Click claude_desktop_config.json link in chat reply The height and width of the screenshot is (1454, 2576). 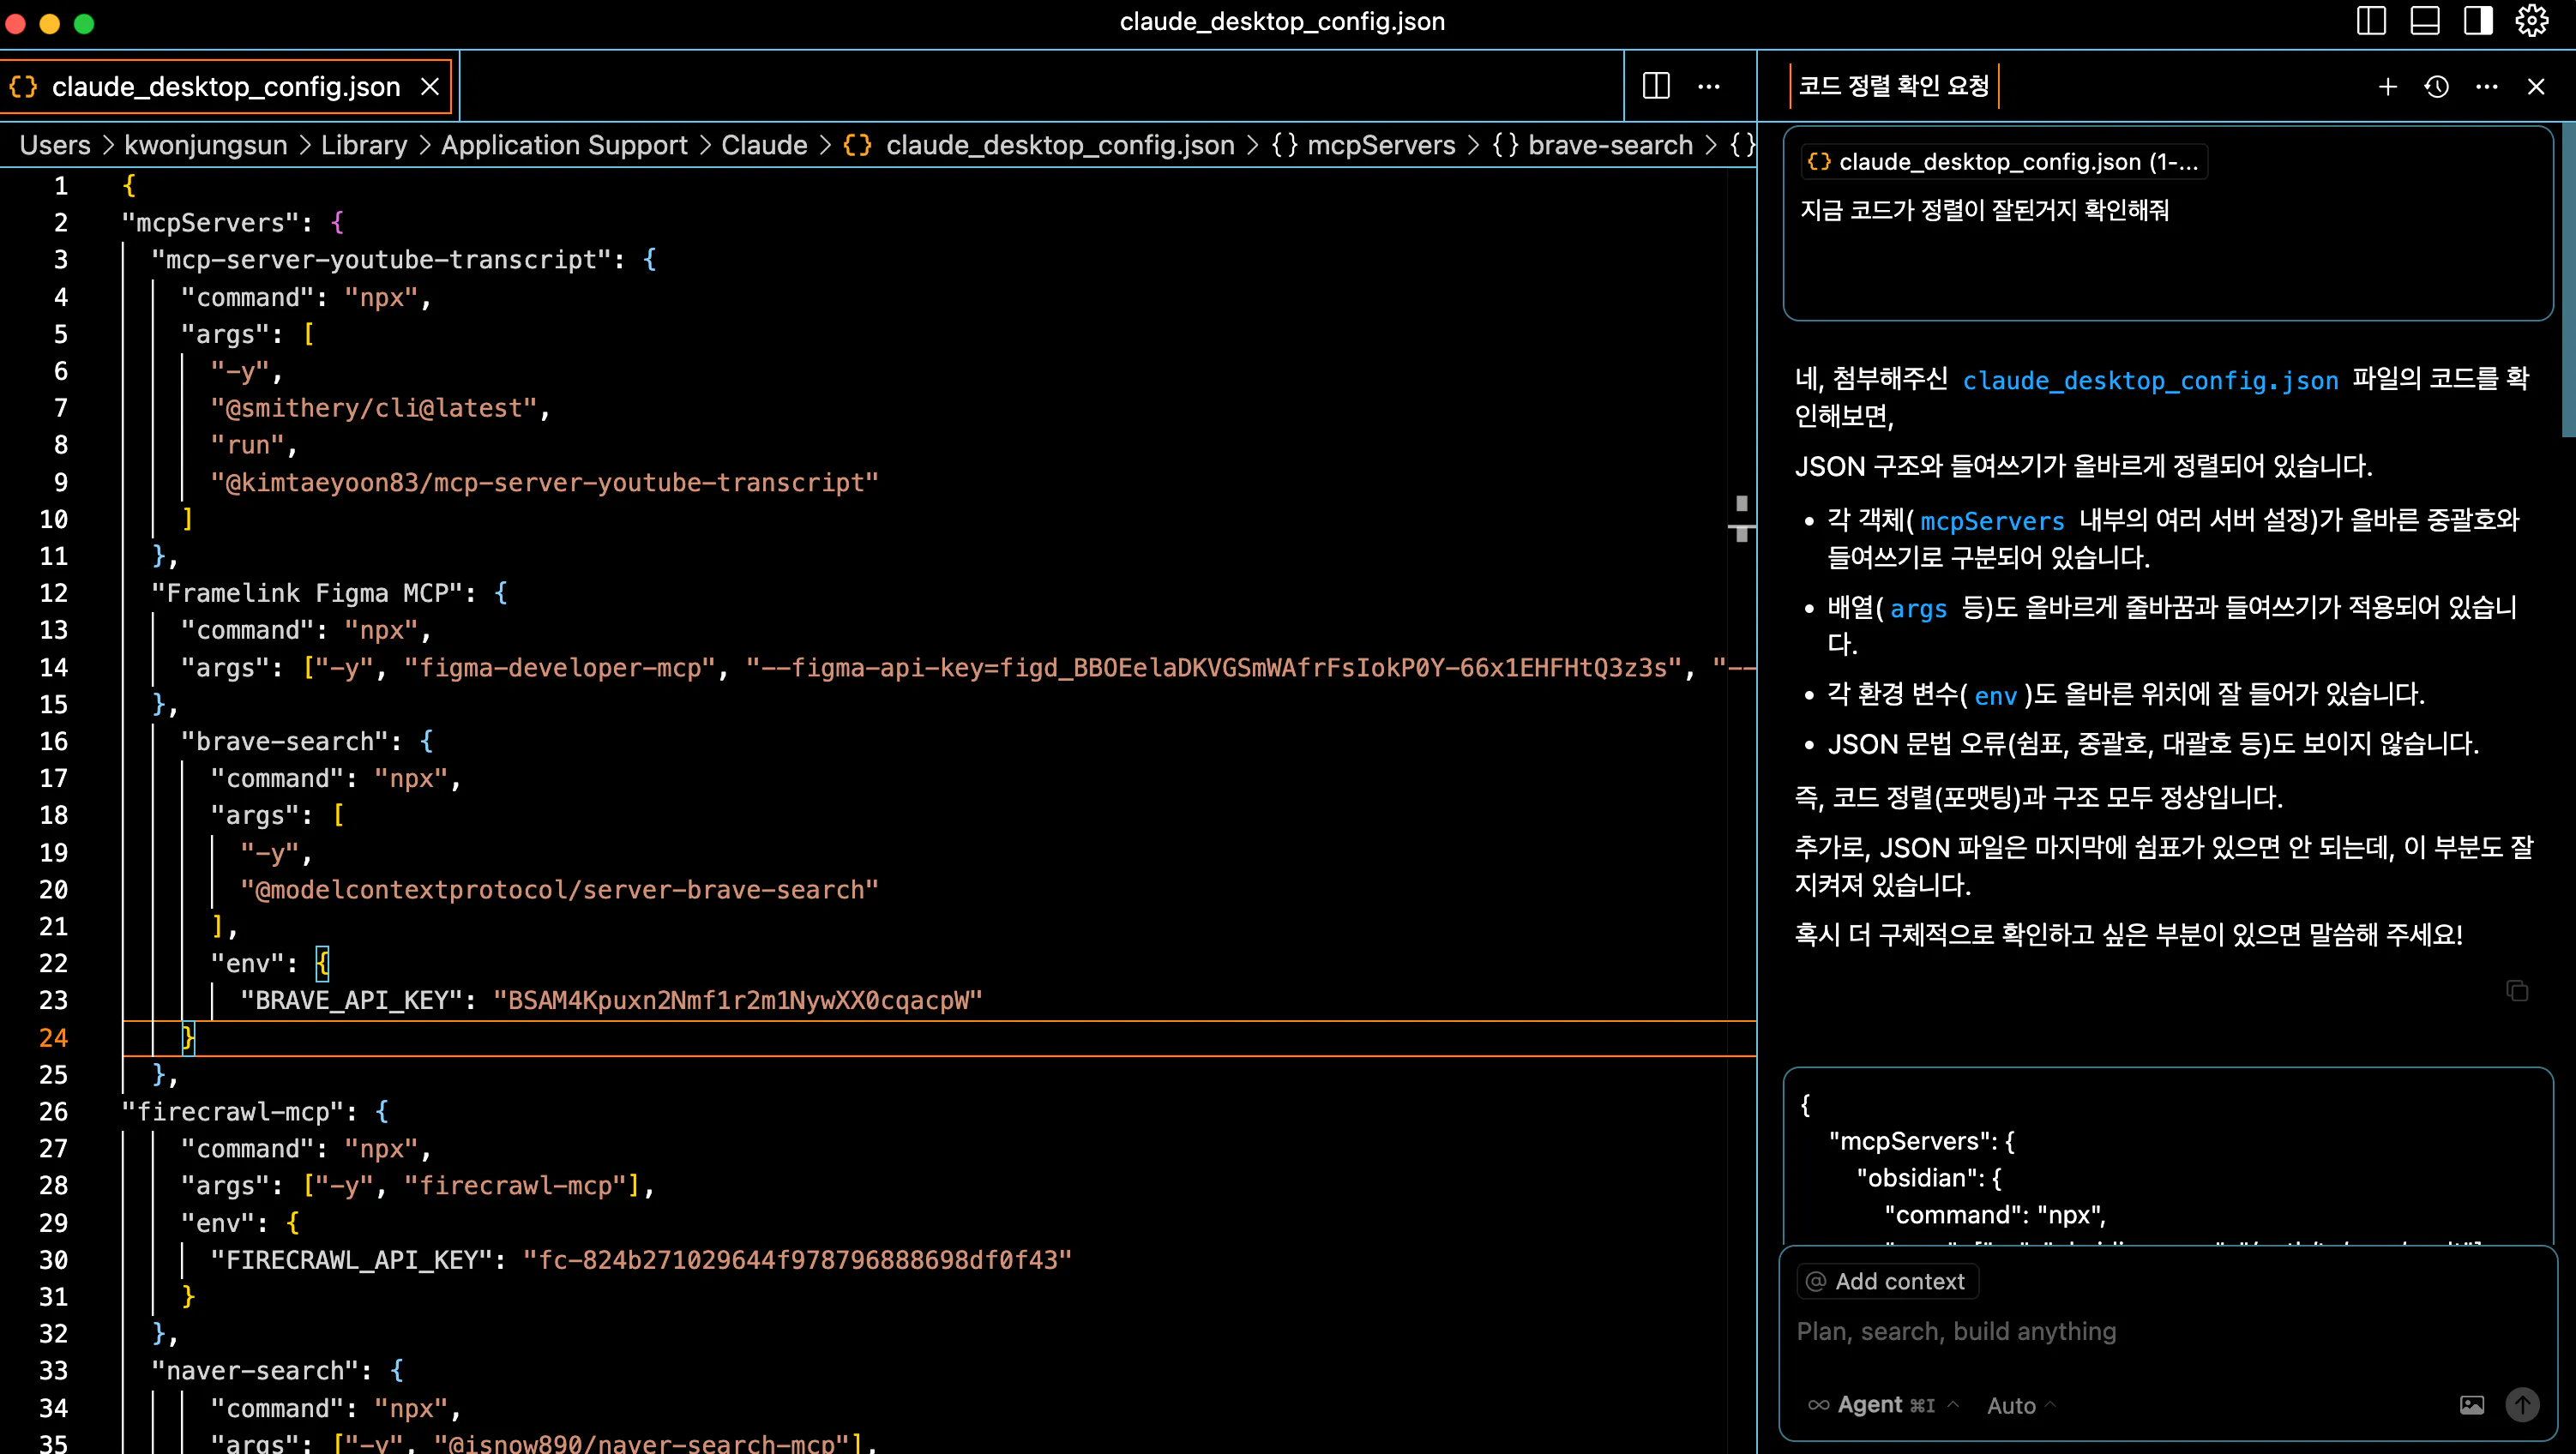[x=2150, y=380]
